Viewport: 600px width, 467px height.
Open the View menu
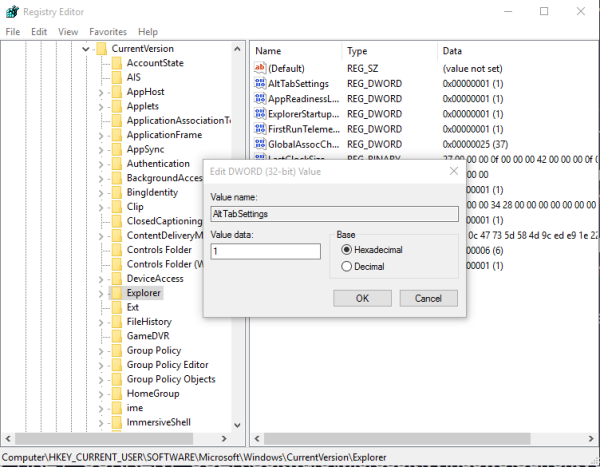pyautogui.click(x=68, y=32)
